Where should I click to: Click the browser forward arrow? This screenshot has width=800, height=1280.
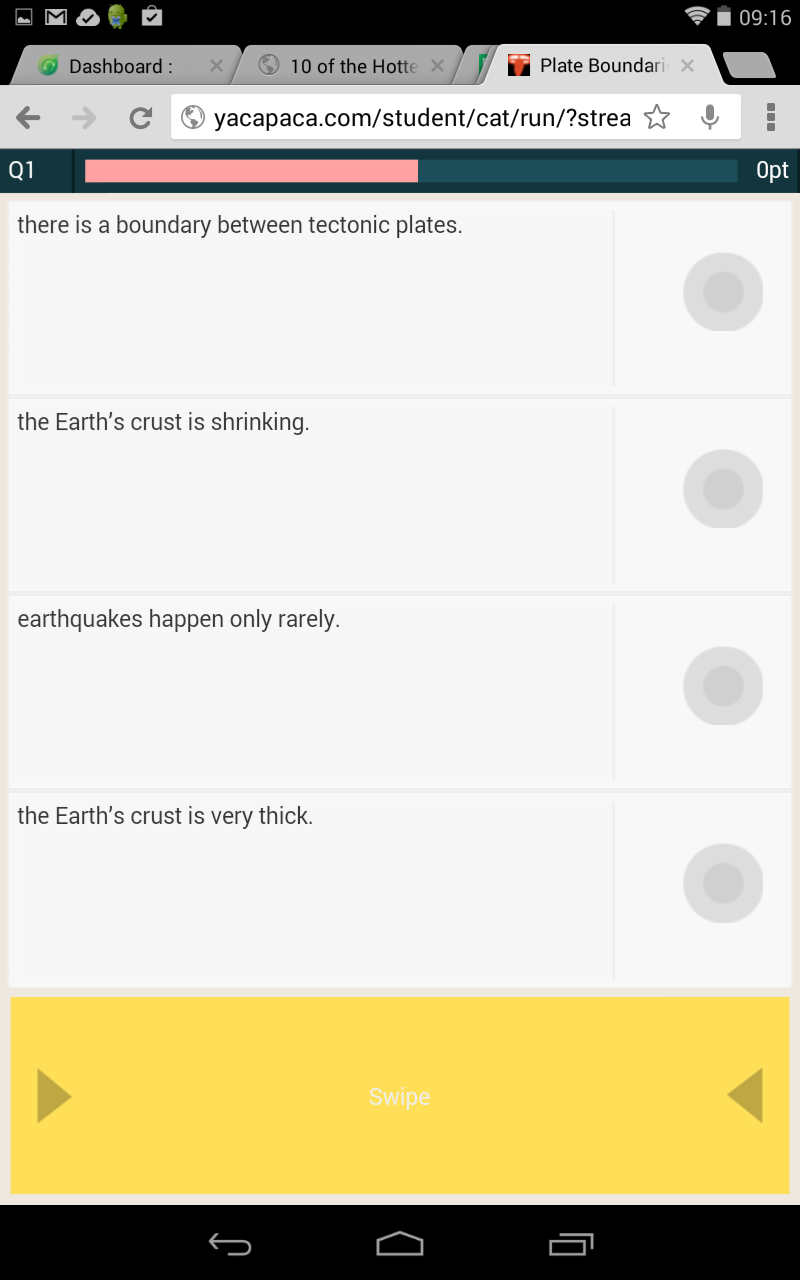coord(84,118)
